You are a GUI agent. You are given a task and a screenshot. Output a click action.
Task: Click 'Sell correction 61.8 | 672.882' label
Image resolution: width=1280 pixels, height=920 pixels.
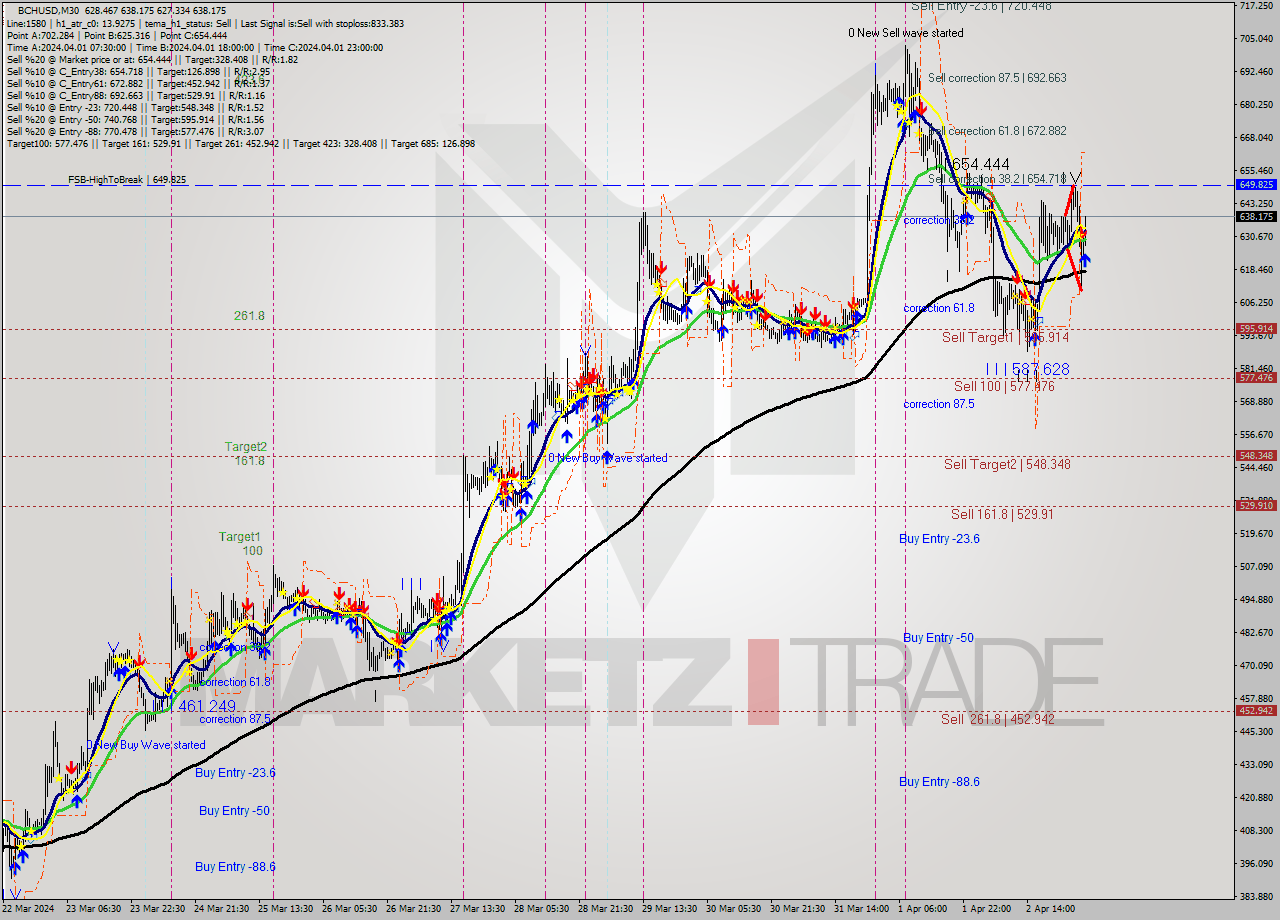tap(997, 131)
